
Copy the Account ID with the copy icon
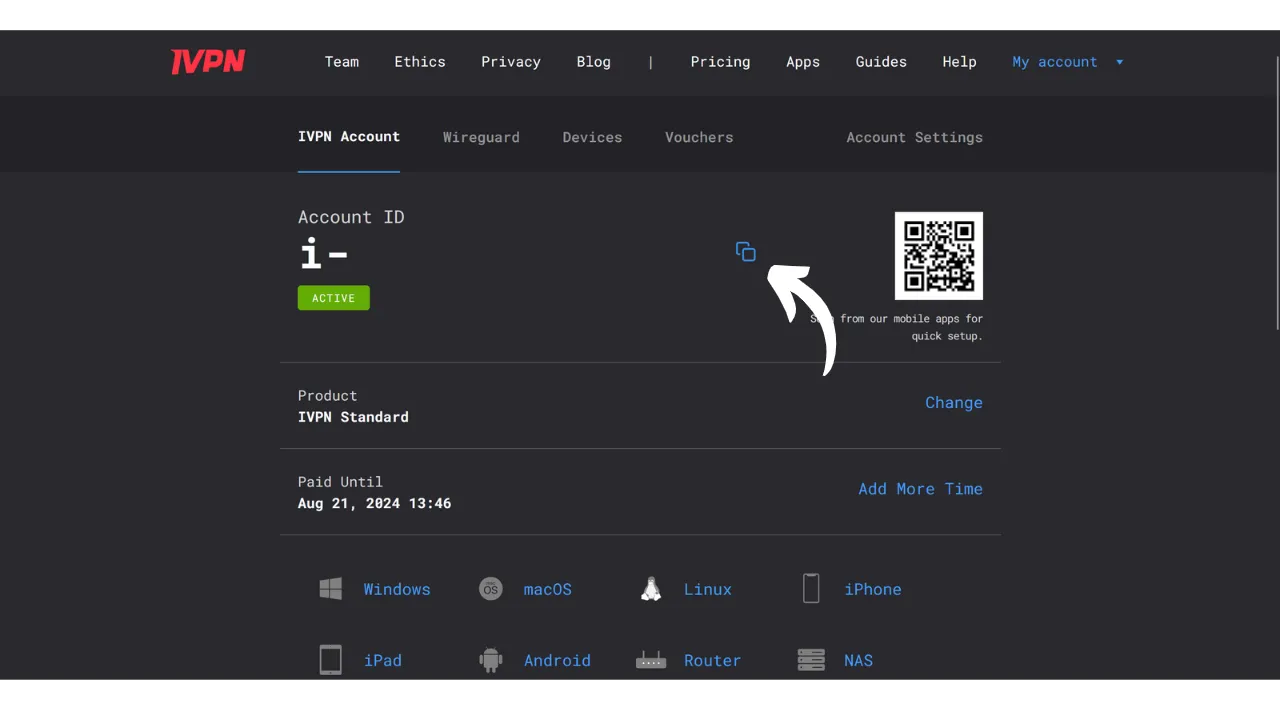(x=746, y=252)
